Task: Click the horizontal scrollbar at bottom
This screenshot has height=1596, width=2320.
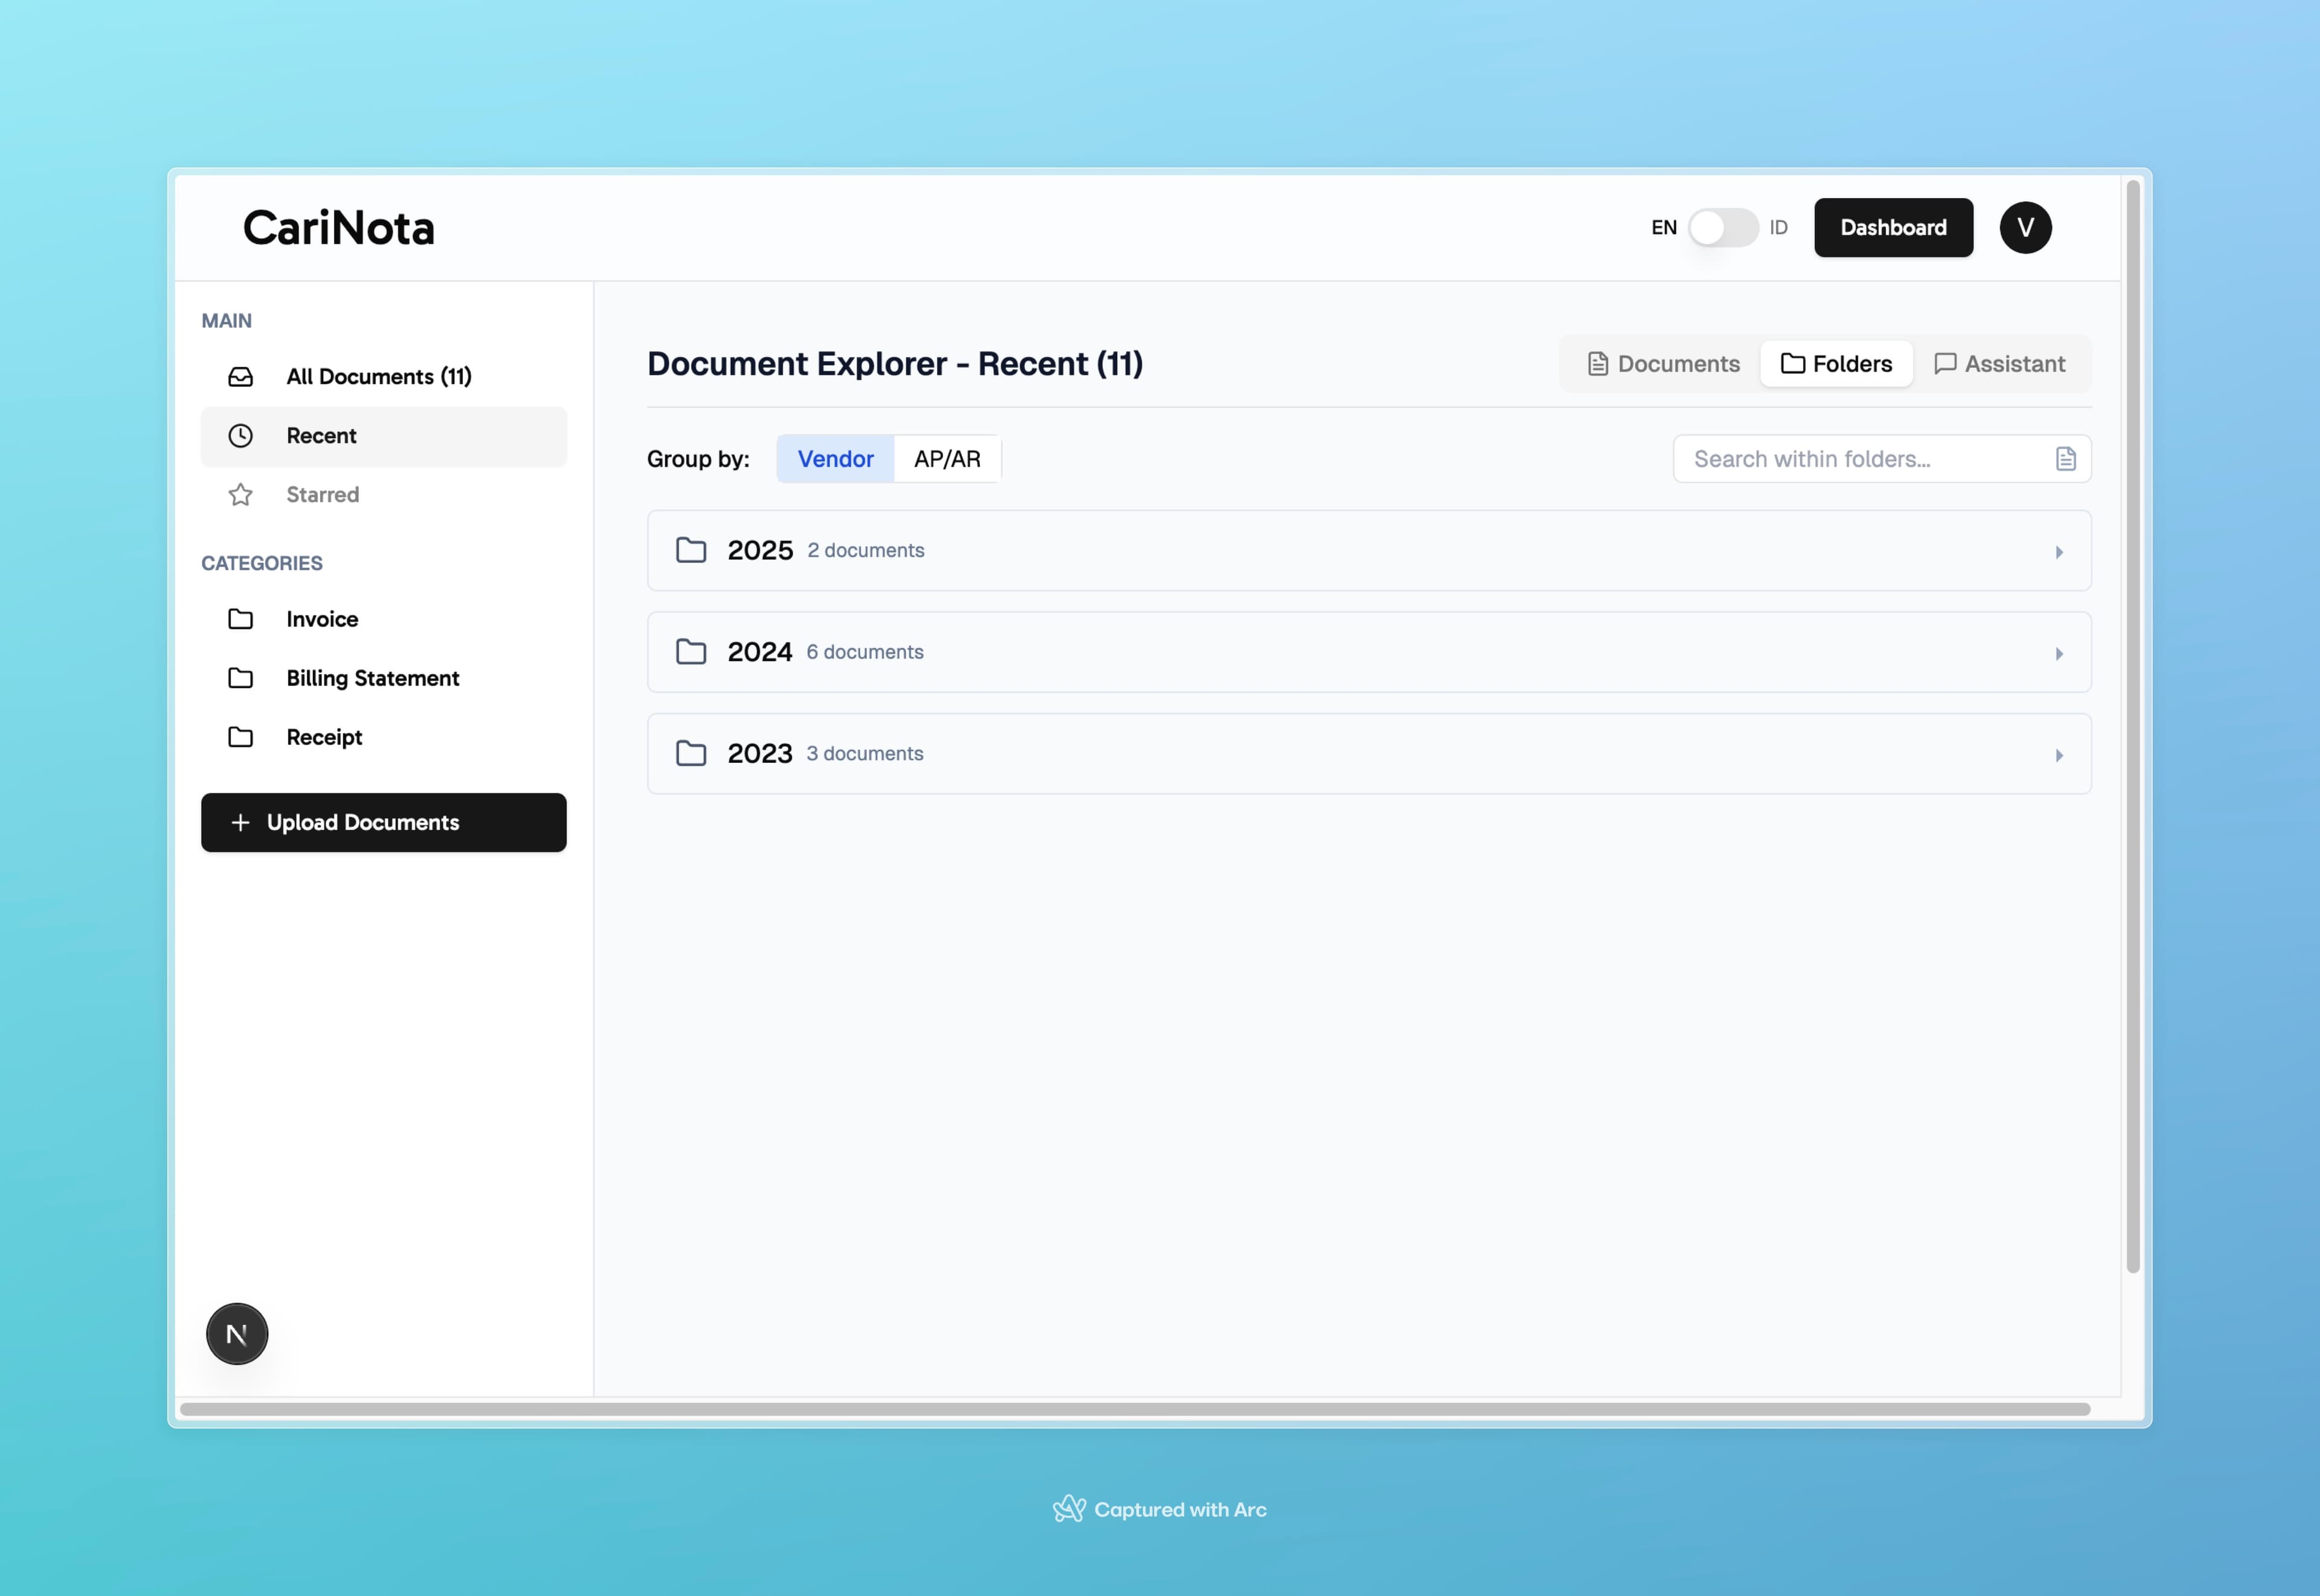Action: pyautogui.click(x=1134, y=1409)
